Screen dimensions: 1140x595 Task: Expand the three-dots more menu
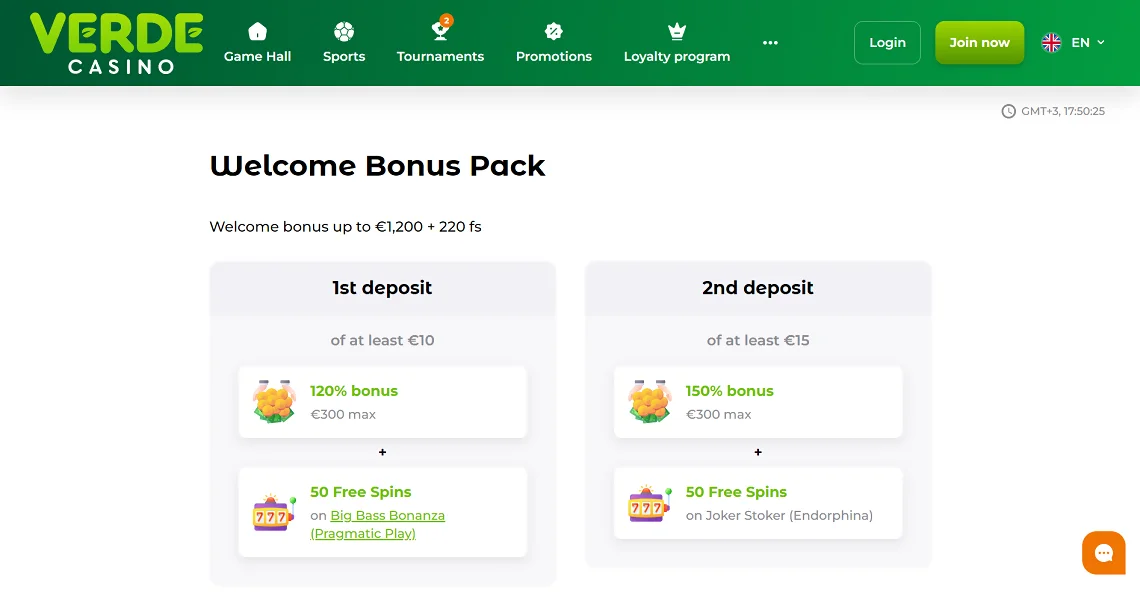770,43
